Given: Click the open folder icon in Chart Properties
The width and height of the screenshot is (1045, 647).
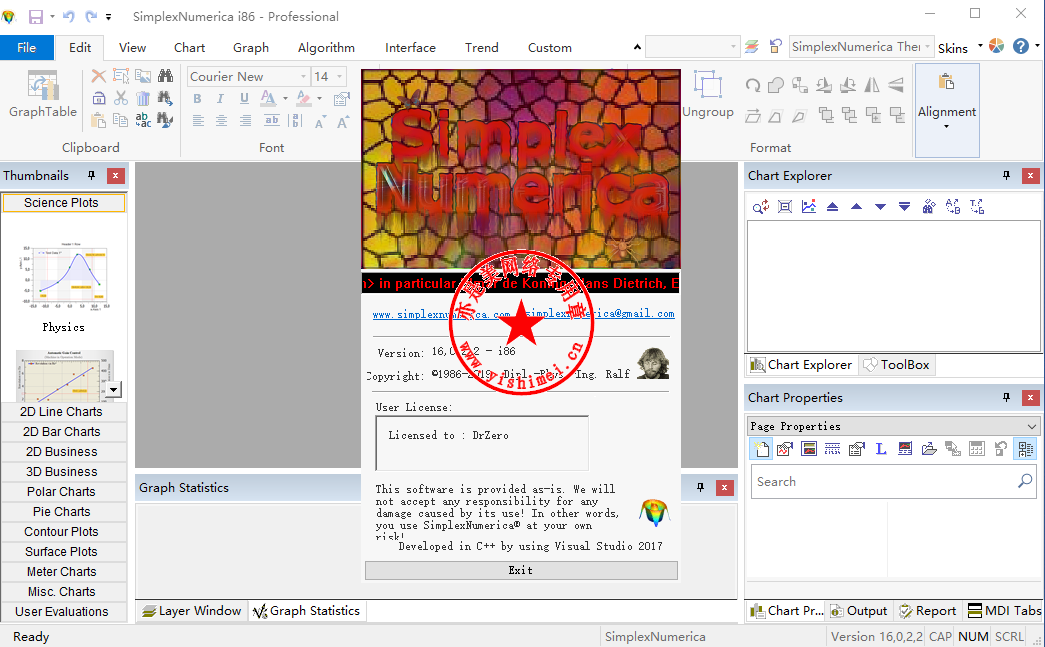Looking at the screenshot, I should (x=928, y=448).
